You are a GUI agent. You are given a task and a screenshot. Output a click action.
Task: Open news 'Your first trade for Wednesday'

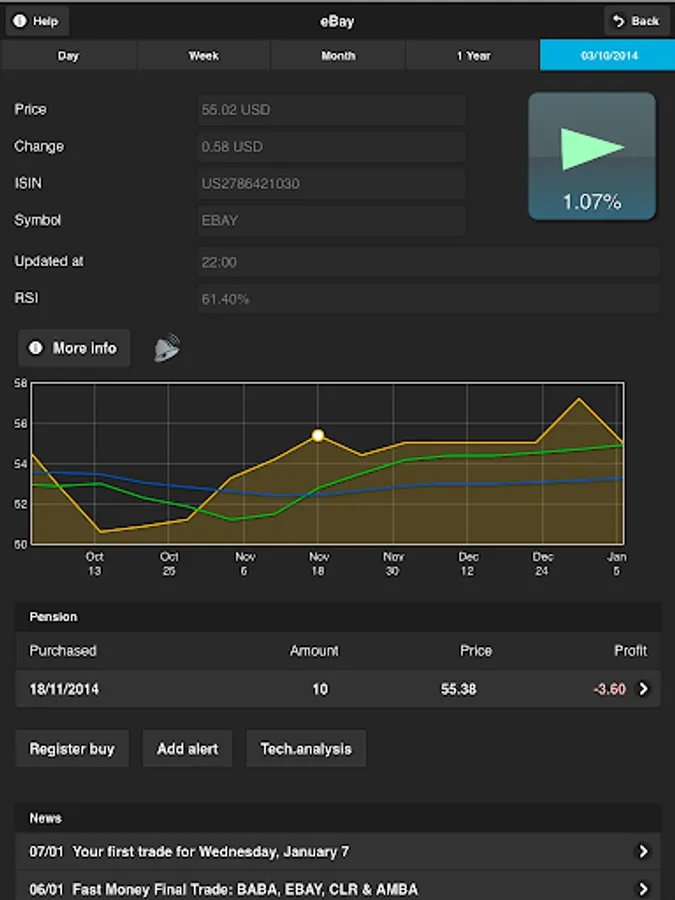click(x=338, y=851)
